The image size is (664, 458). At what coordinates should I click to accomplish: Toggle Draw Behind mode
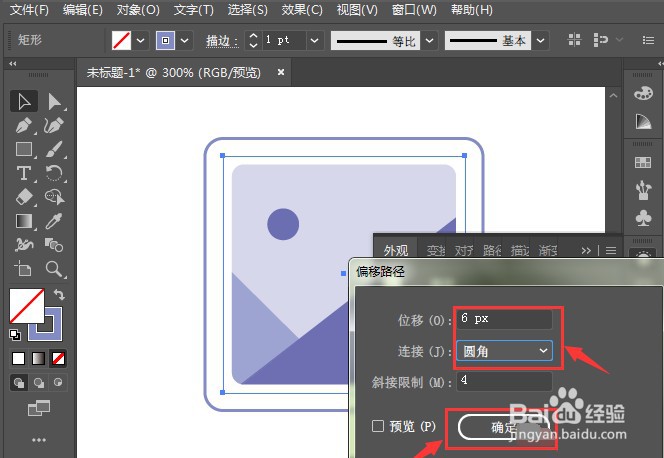tap(39, 383)
